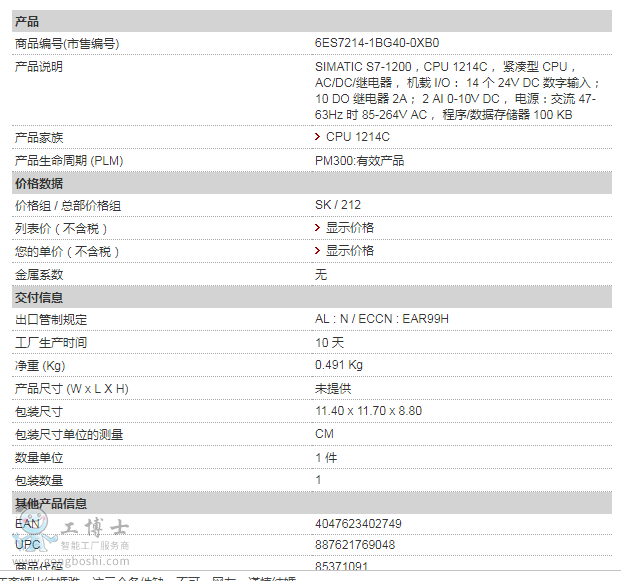Viewport: 621px width, 581px height.
Task: Click the 包装数量 label
Action: click(x=39, y=481)
